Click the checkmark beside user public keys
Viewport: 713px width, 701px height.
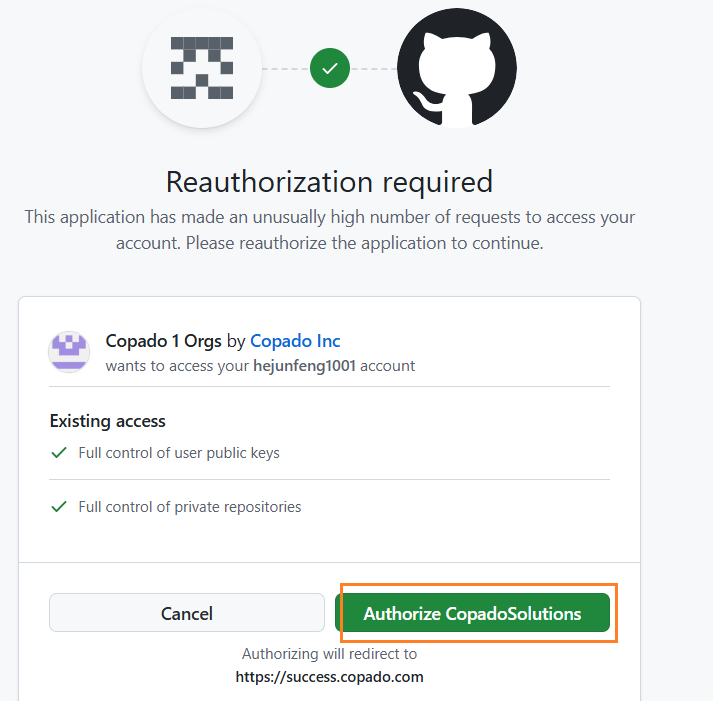pos(59,453)
